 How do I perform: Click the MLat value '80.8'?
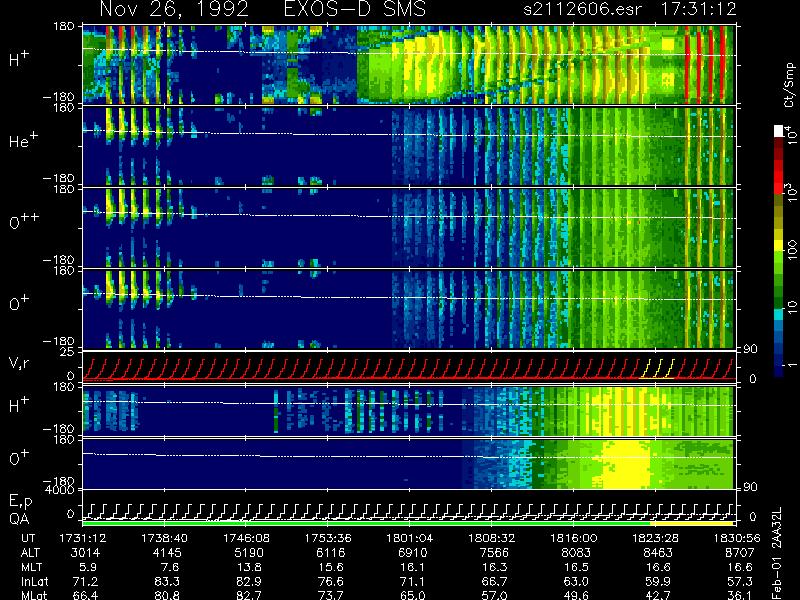point(166,595)
